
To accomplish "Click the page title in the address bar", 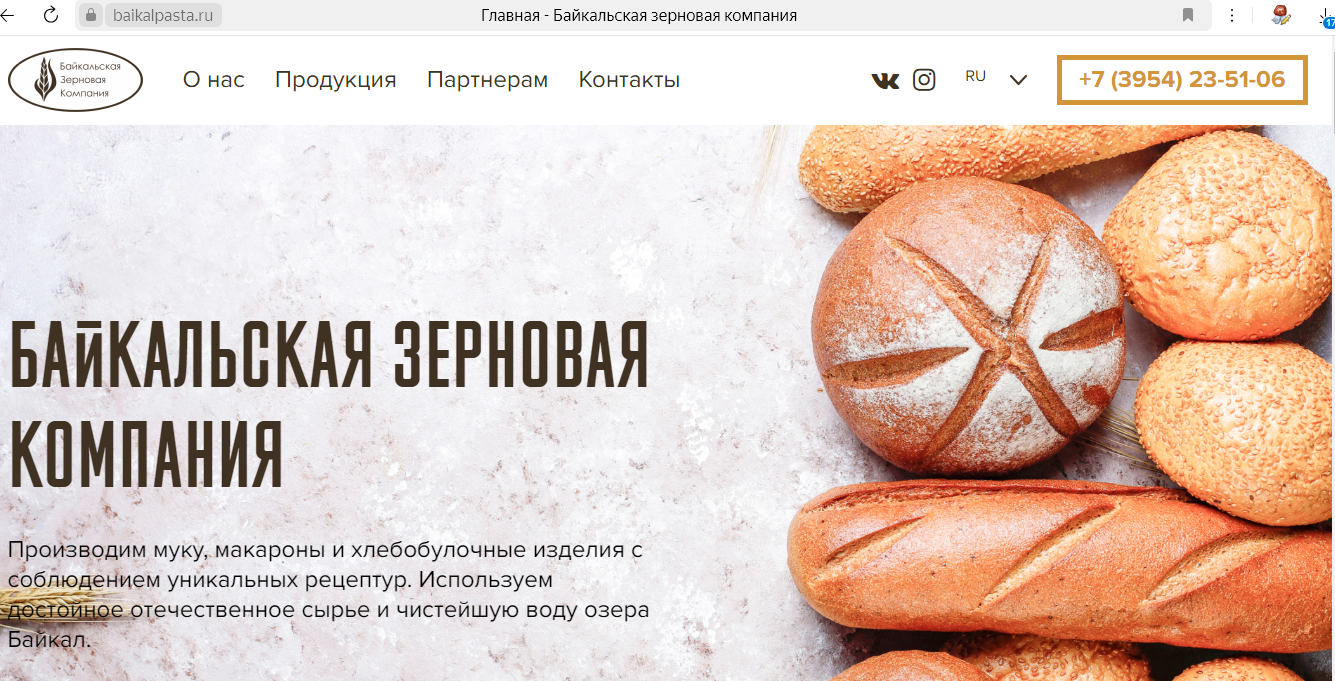I will 639,15.
